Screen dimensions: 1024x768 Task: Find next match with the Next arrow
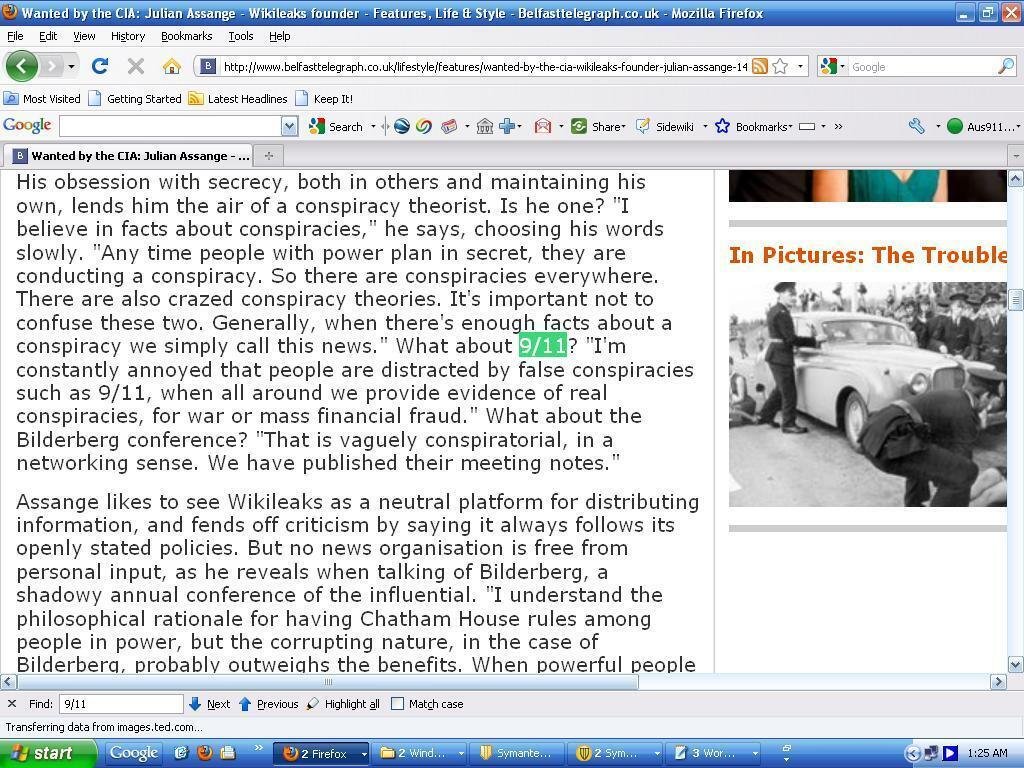tap(210, 703)
